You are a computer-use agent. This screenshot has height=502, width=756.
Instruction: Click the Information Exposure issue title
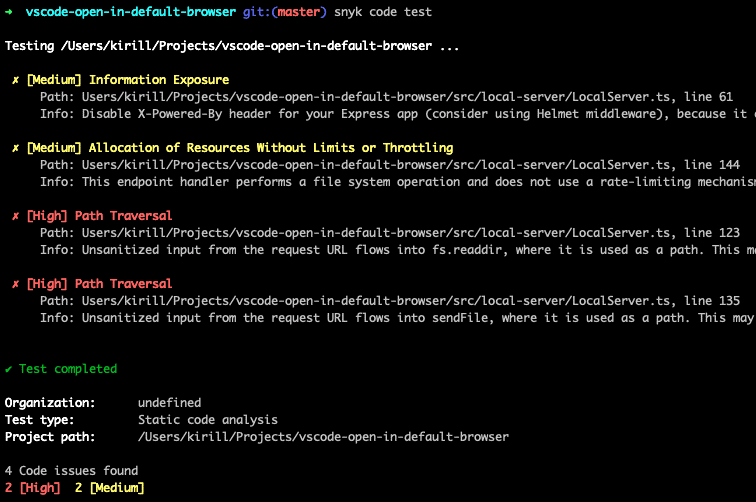tap(159, 80)
